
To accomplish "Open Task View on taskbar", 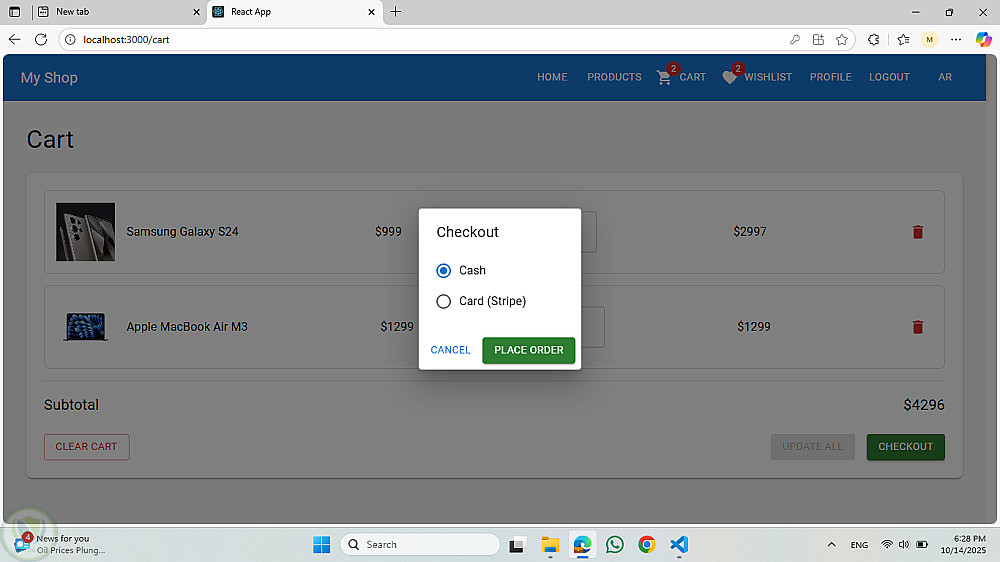I will pyautogui.click(x=516, y=545).
